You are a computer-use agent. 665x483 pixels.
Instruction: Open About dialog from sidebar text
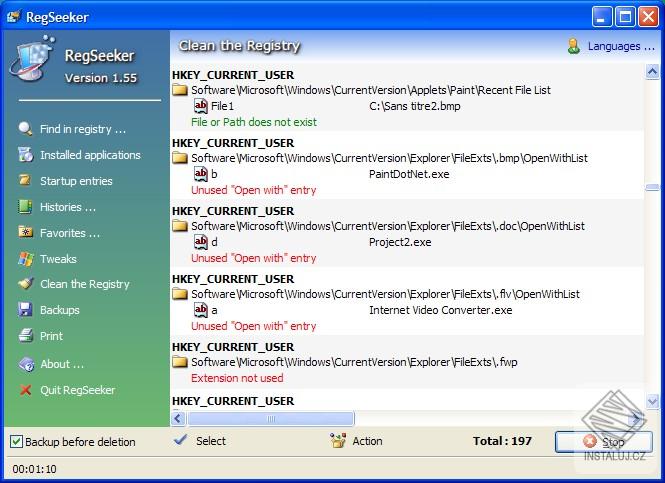click(62, 364)
